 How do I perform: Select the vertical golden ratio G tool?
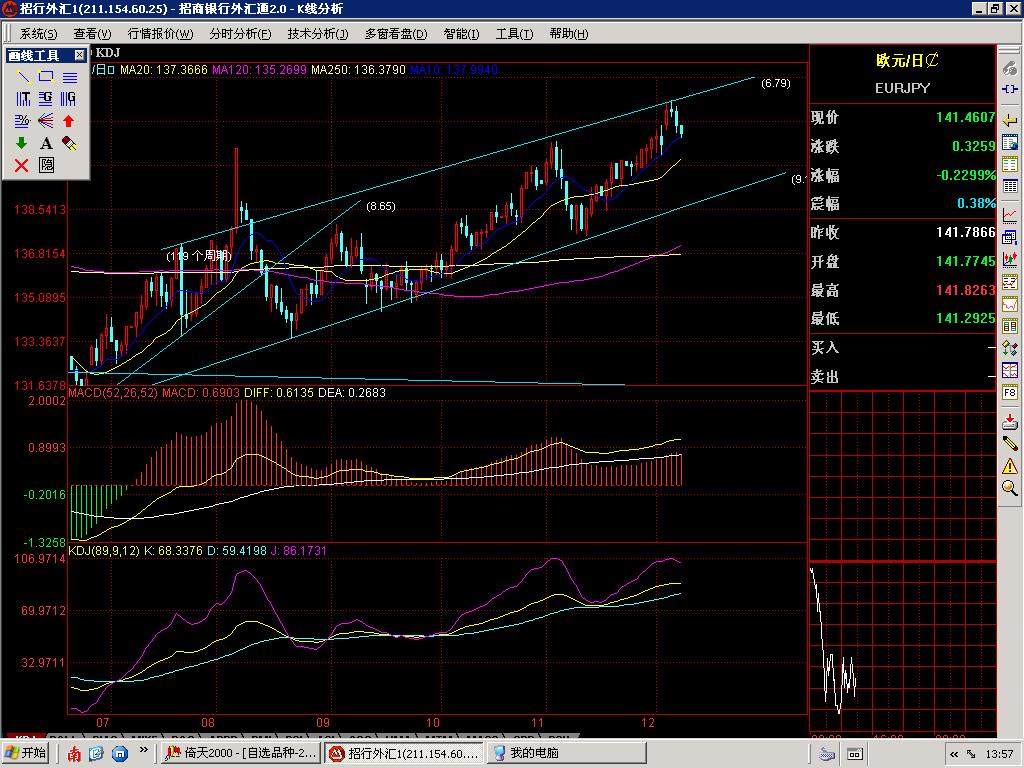(x=69, y=99)
